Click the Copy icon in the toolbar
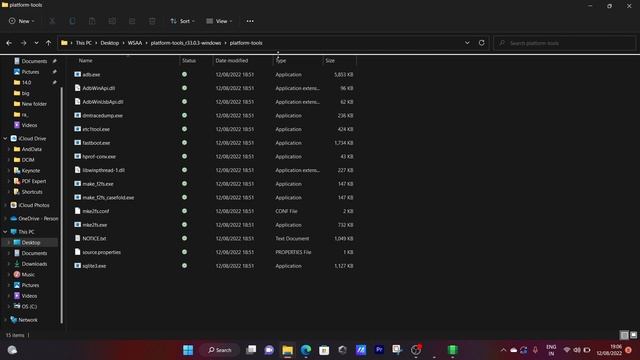The height and width of the screenshot is (360, 640). [x=72, y=21]
